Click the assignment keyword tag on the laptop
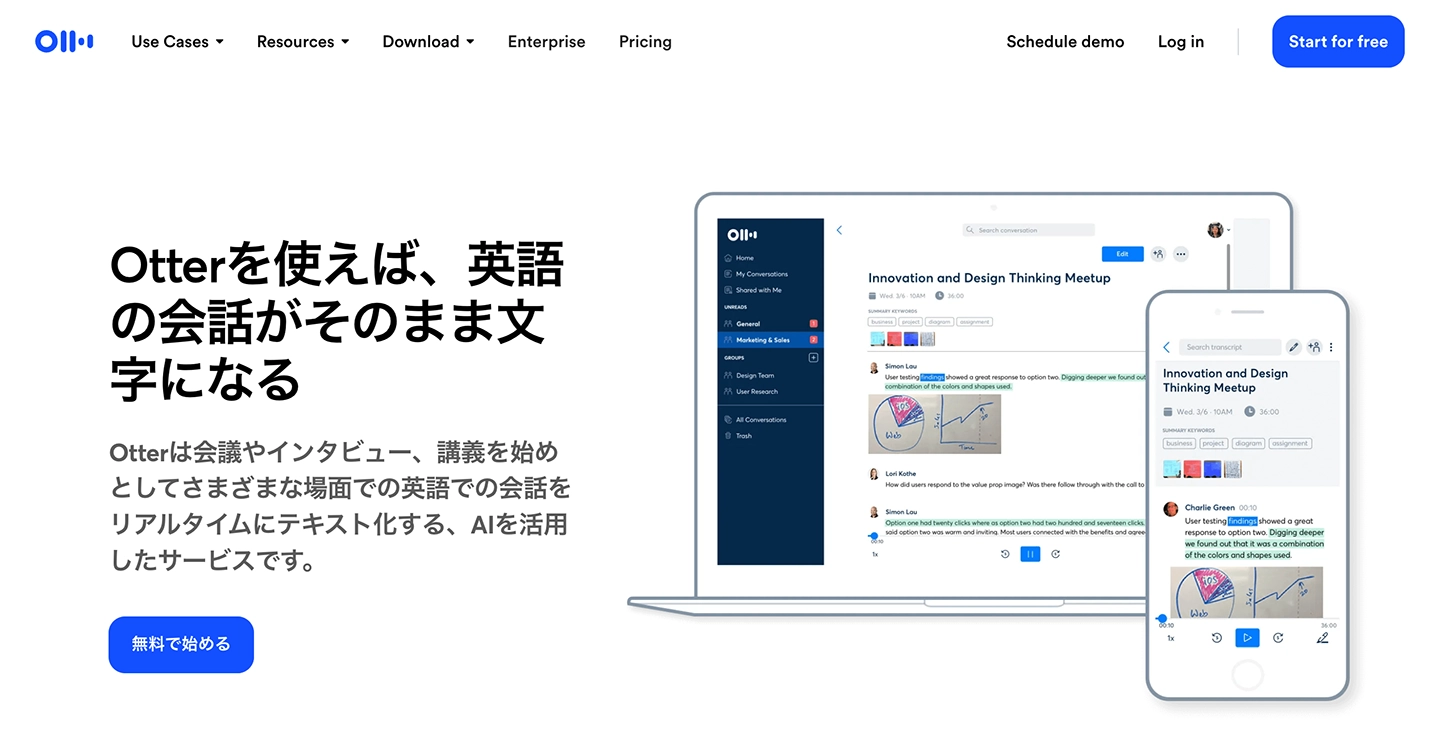Screen dimensions: 1440x738 (x=975, y=322)
